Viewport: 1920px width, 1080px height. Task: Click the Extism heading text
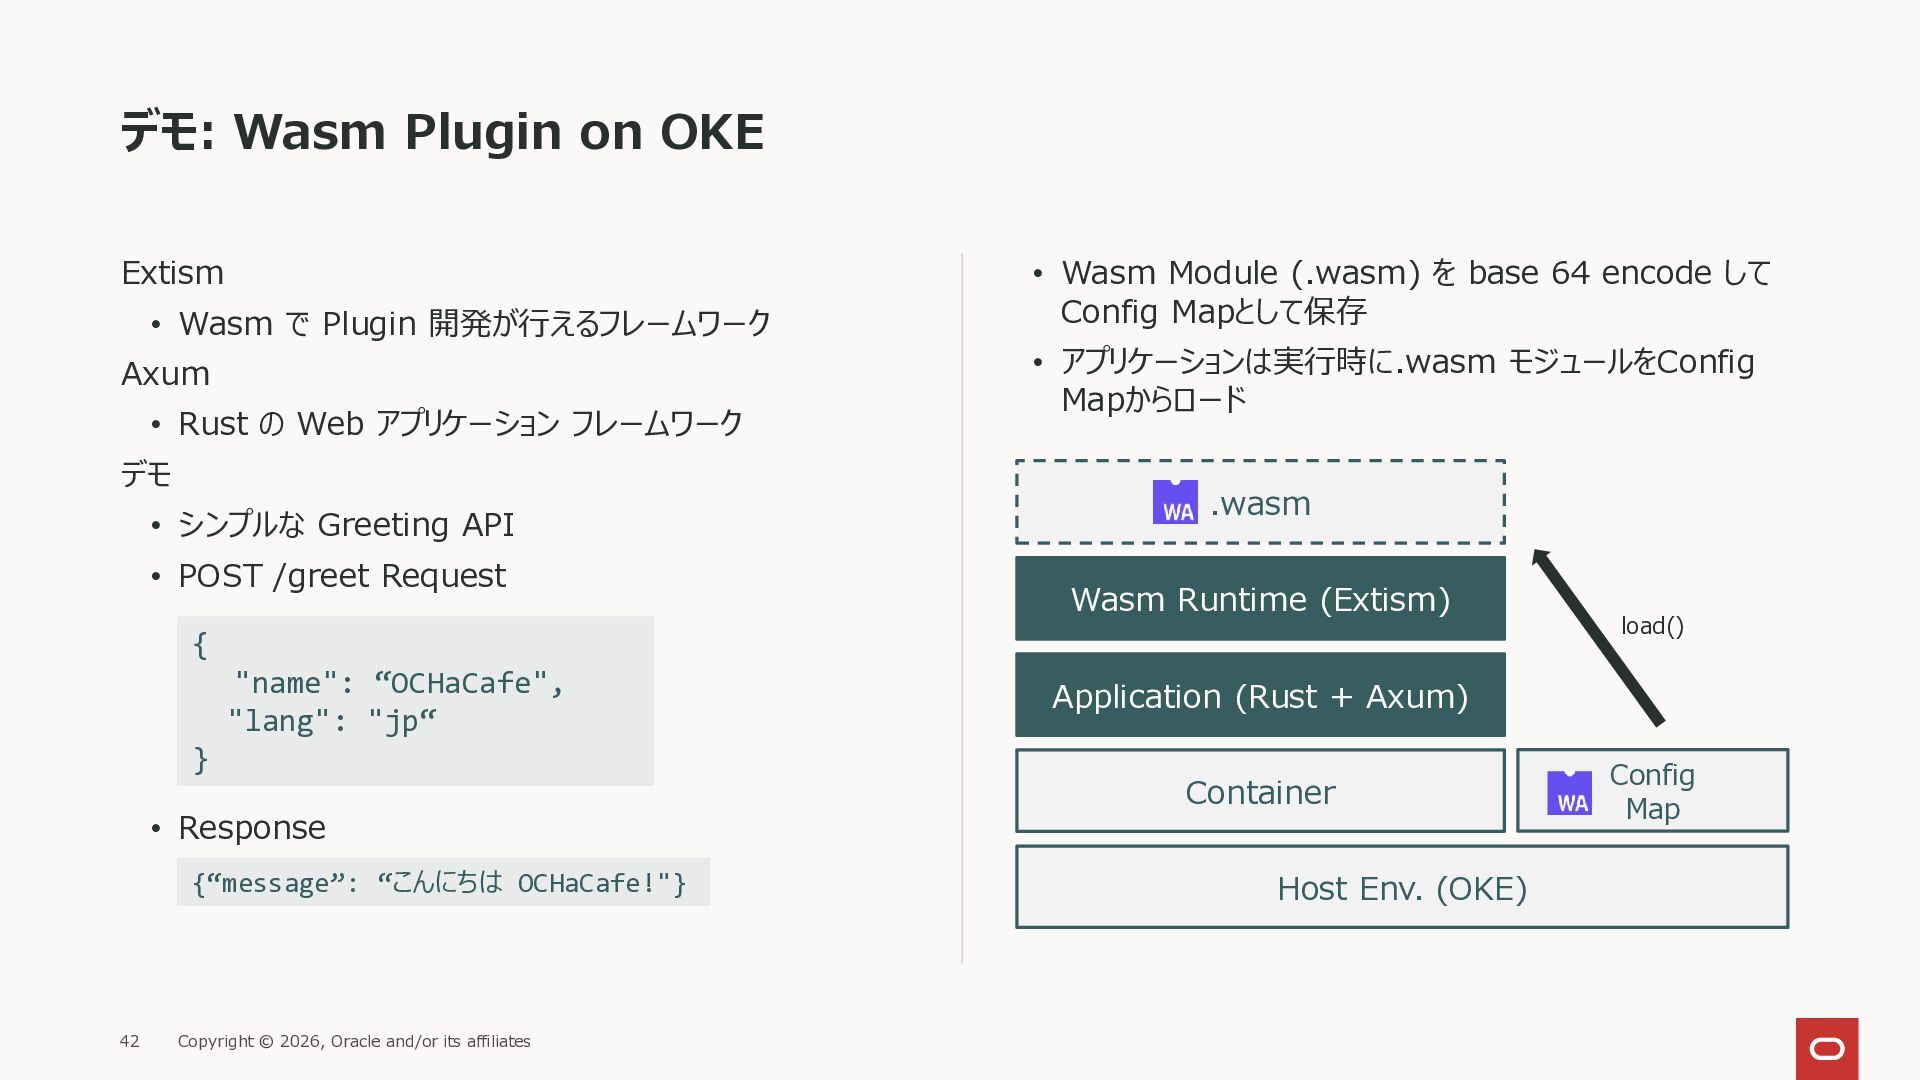(x=172, y=273)
